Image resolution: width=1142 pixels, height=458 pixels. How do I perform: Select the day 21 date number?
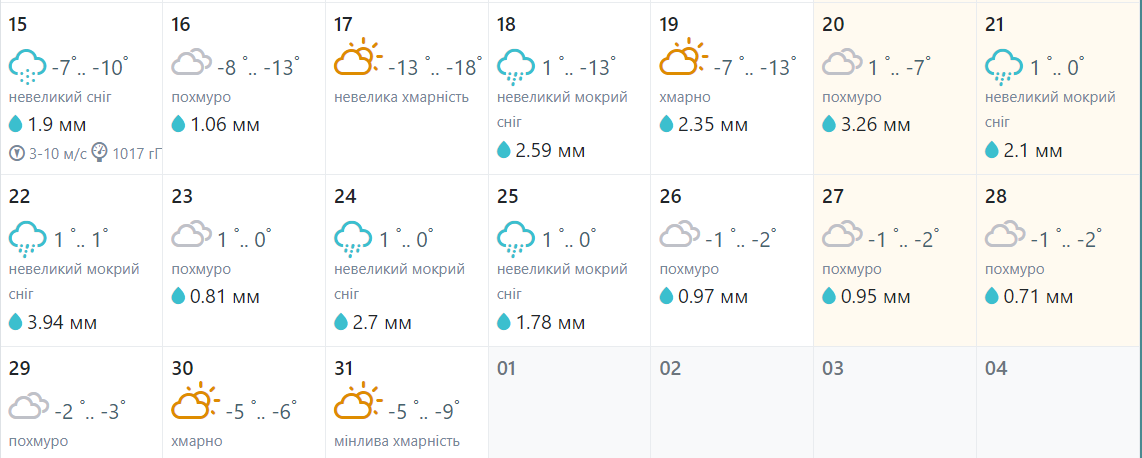[994, 24]
